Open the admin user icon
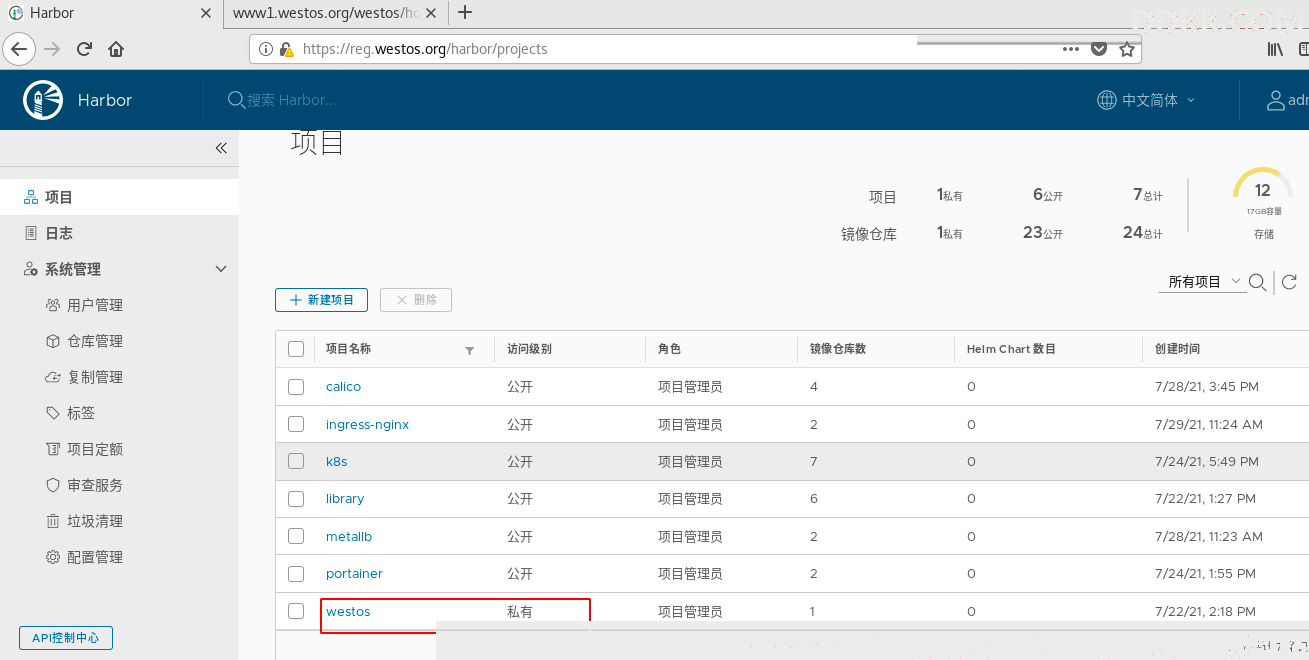 point(1275,100)
